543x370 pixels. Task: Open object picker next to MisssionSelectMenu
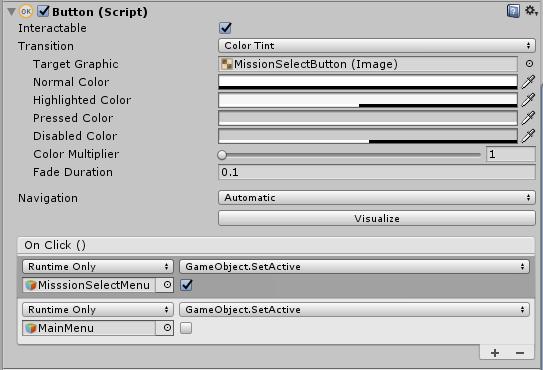[x=167, y=285]
